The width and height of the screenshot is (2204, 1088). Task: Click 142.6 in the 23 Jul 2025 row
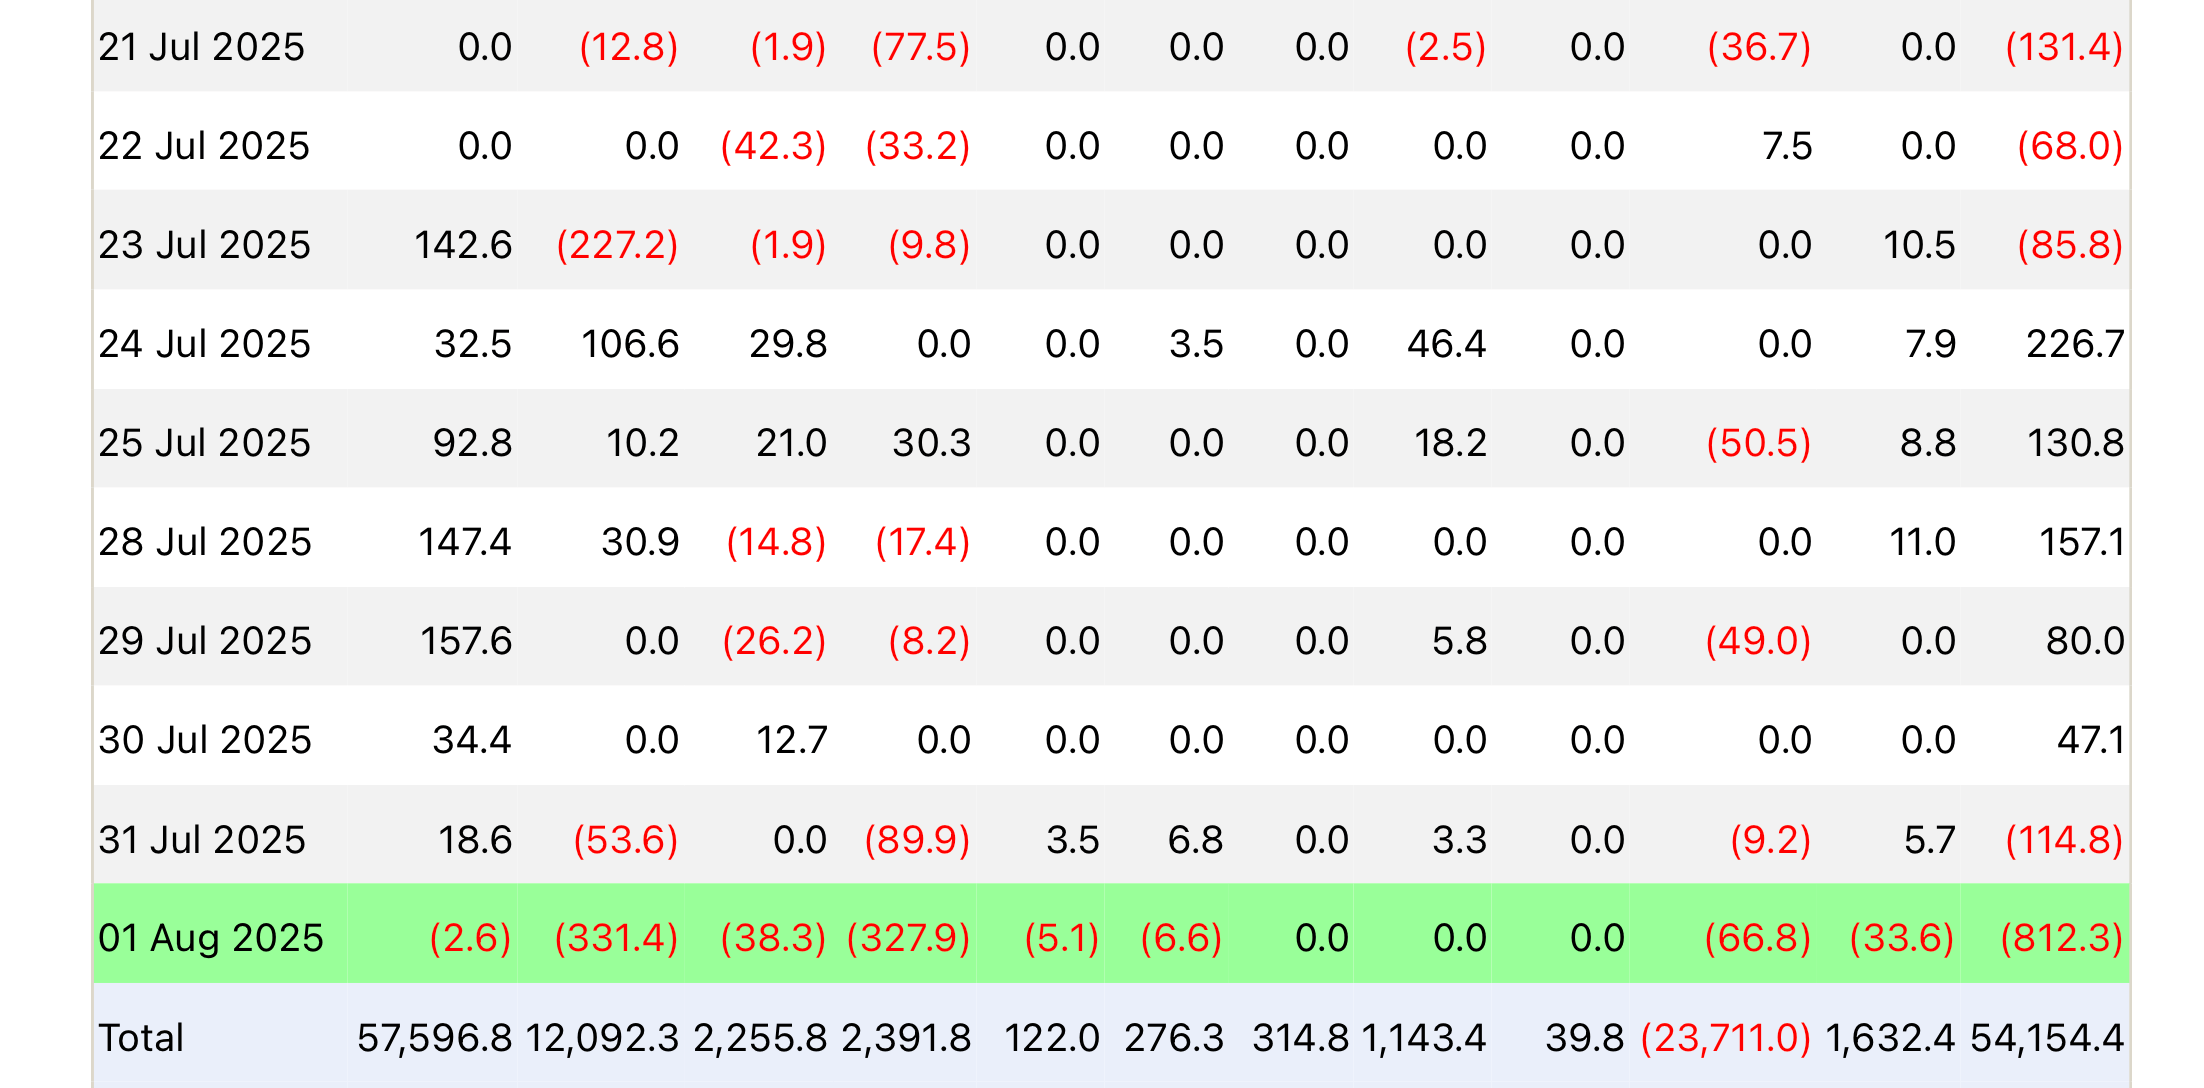(x=463, y=245)
